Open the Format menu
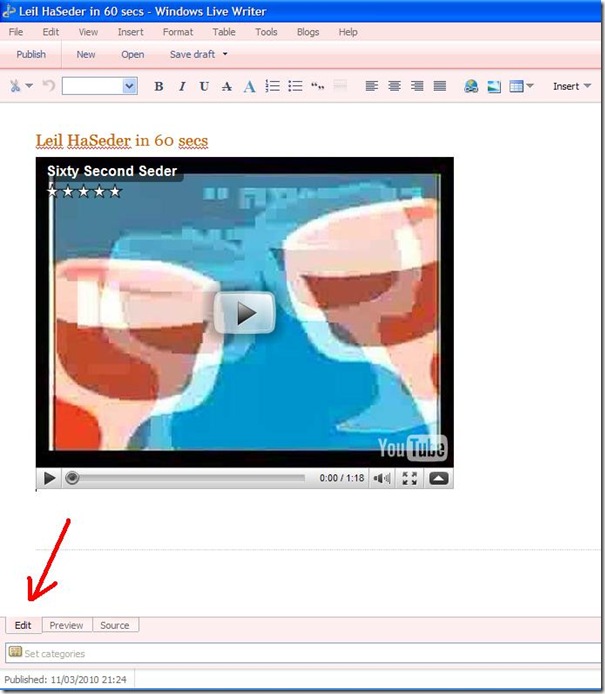605x694 pixels. point(178,32)
